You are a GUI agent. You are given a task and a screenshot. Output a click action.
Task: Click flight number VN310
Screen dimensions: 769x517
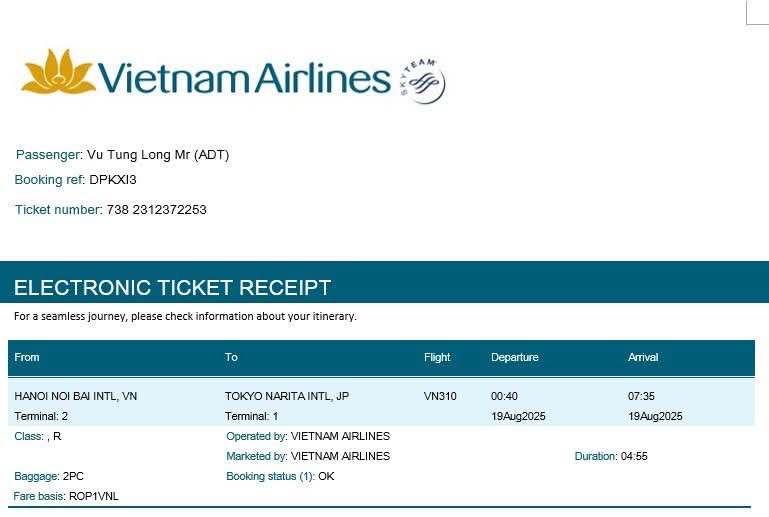pos(440,396)
